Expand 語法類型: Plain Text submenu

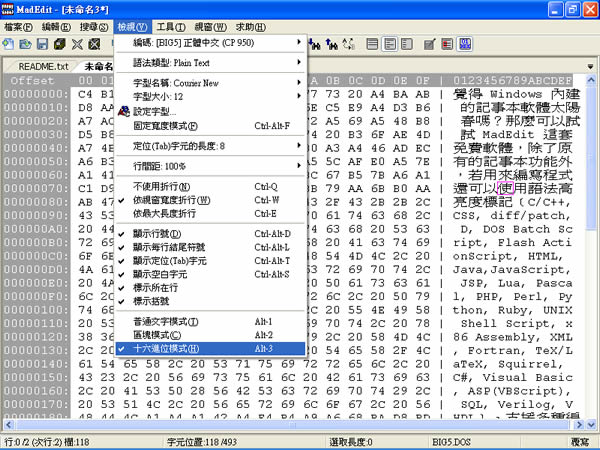[x=210, y=63]
